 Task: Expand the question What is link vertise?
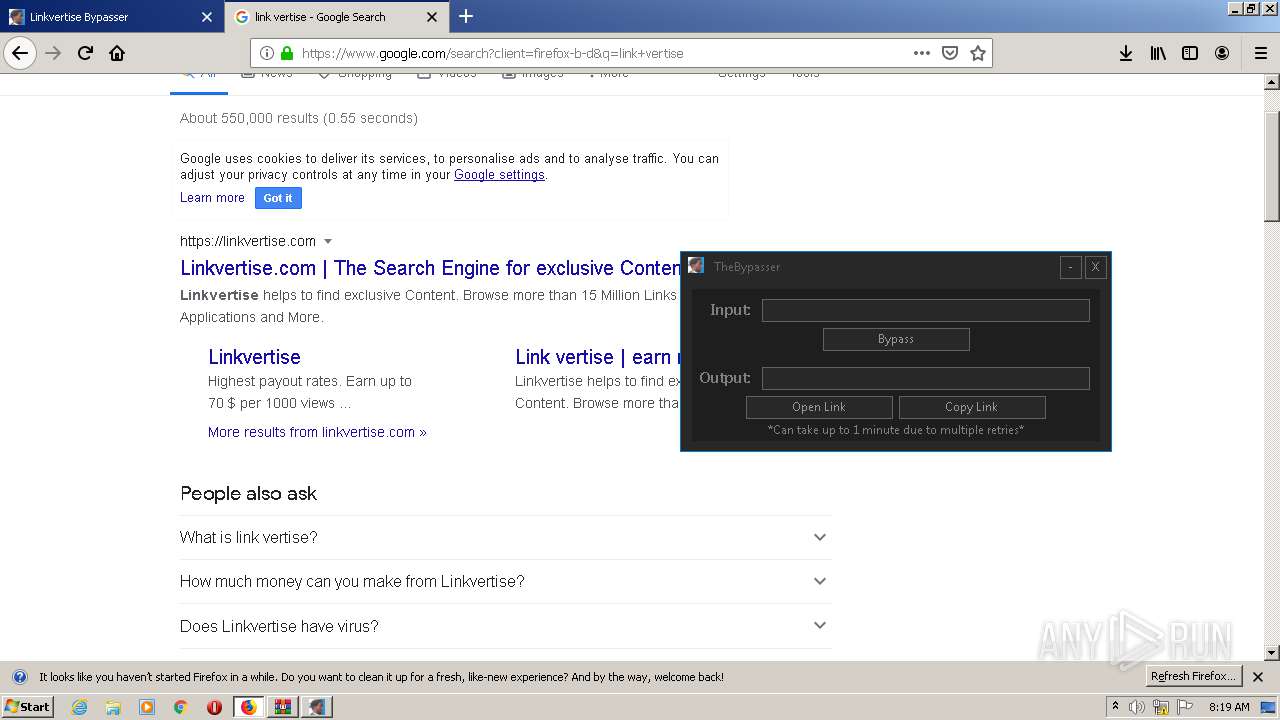[x=505, y=537]
